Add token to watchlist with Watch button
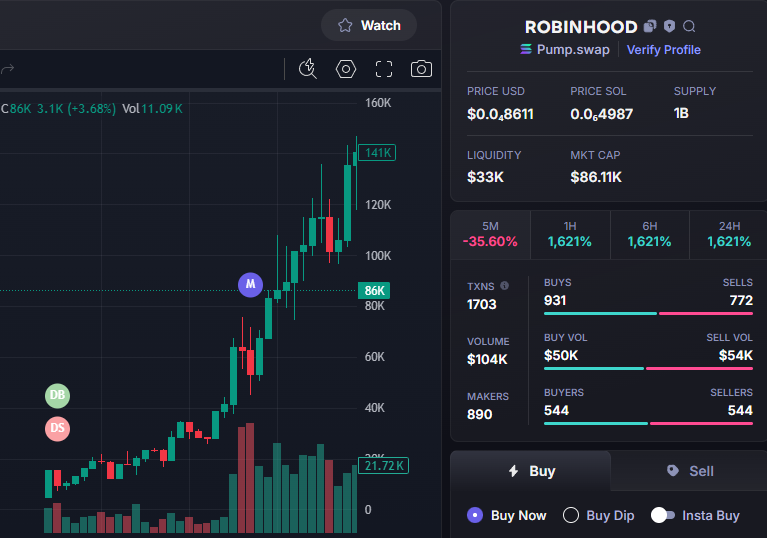The image size is (767, 538). click(369, 25)
